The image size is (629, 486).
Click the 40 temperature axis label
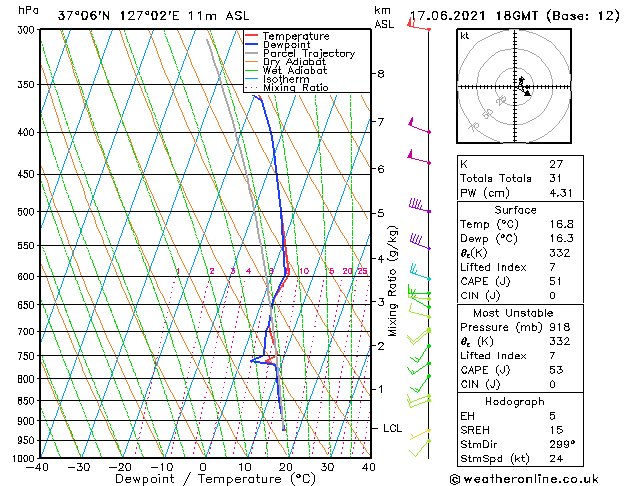pos(368,467)
